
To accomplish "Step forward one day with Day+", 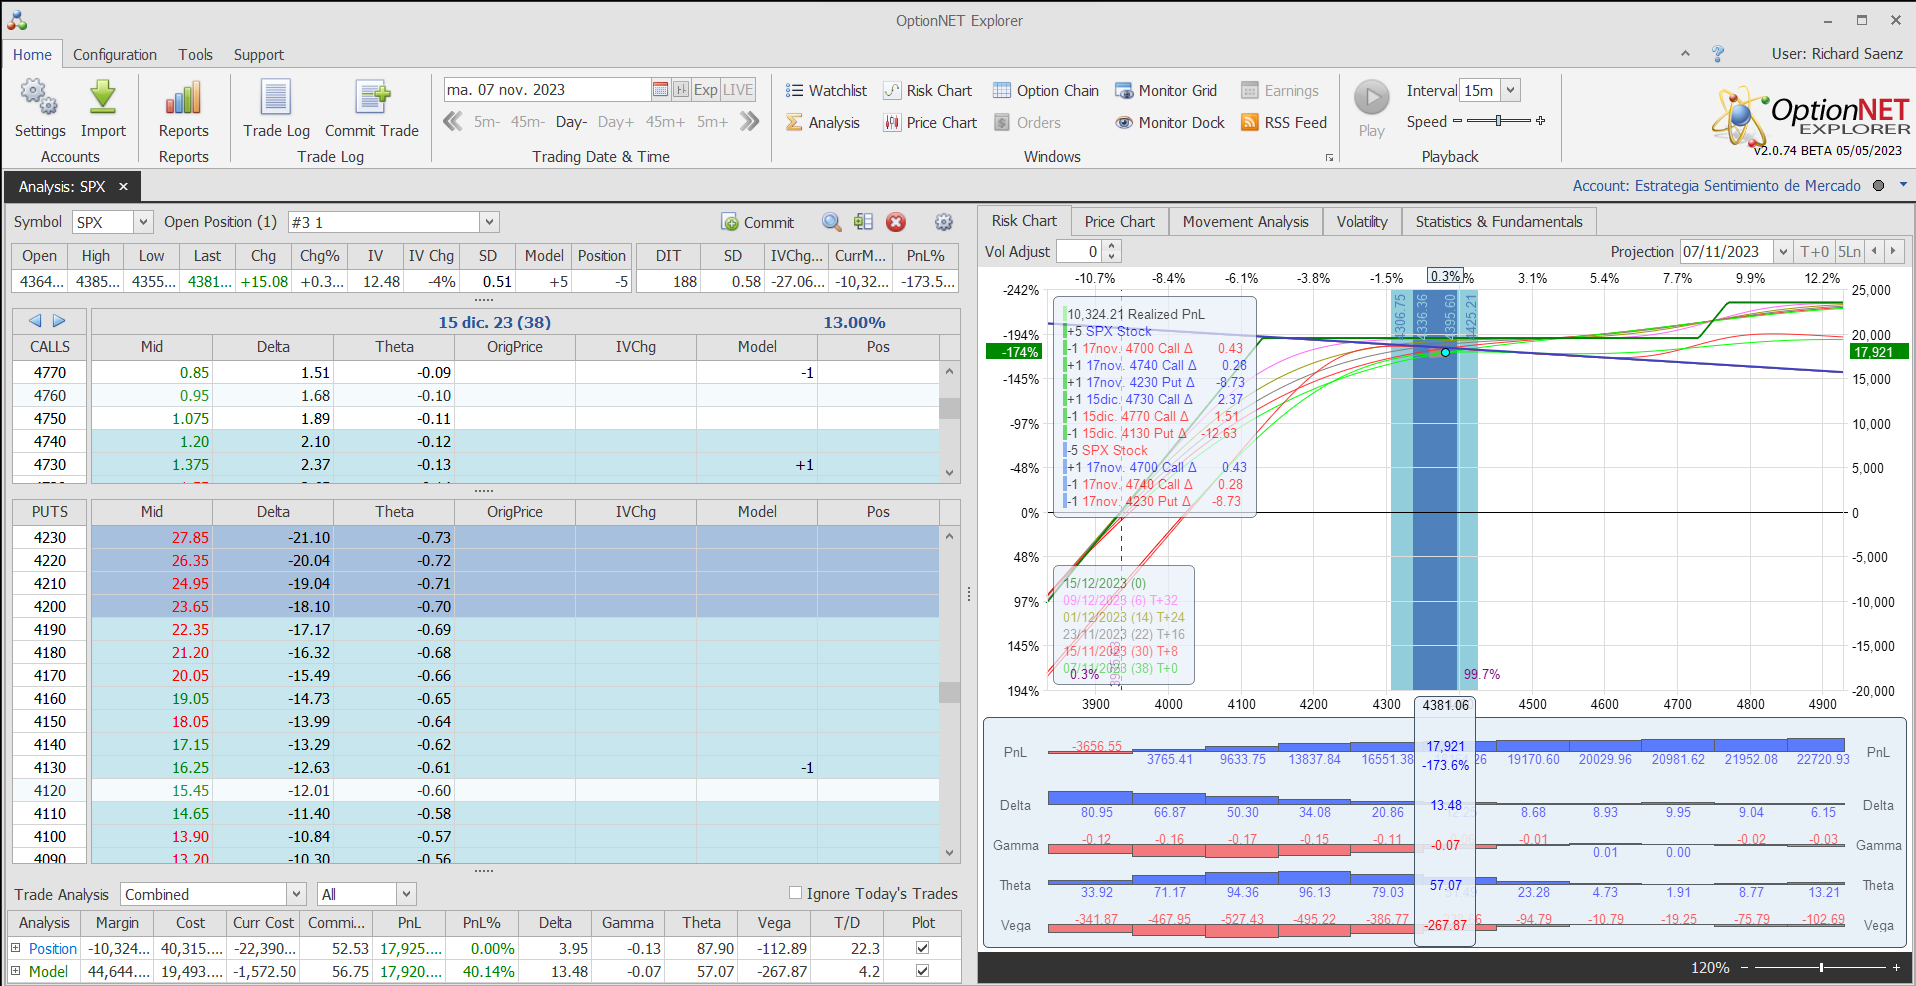I will point(616,122).
